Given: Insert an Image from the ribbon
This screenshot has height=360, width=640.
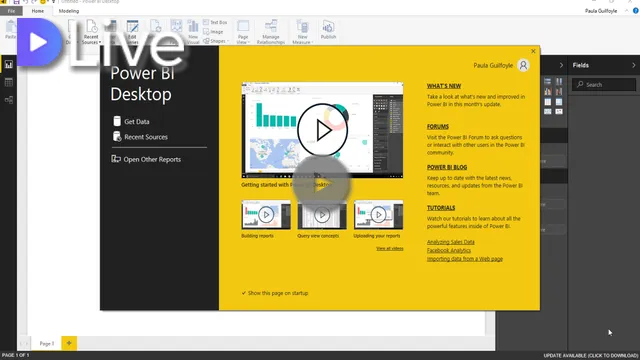Looking at the screenshot, I should pyautogui.click(x=213, y=31).
